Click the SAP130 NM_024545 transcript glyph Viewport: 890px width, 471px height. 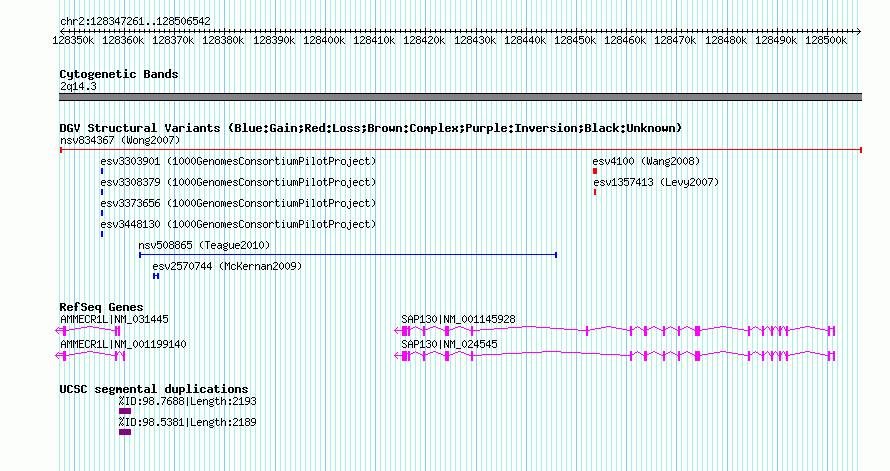(615, 356)
